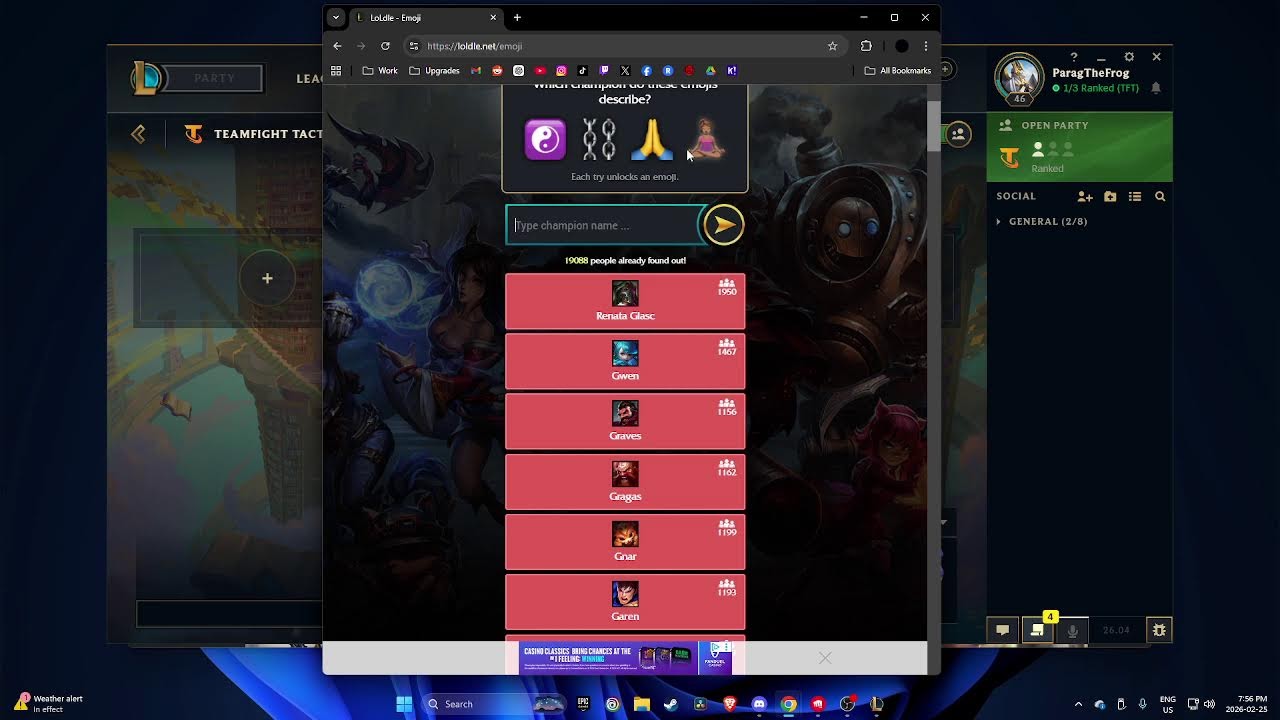Open notifications bell in League client
The image size is (1280, 720).
pos(1156,88)
